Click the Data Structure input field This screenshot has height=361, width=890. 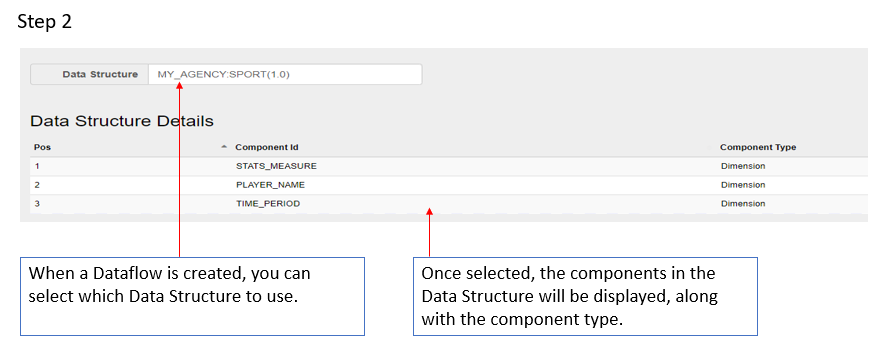tap(285, 74)
